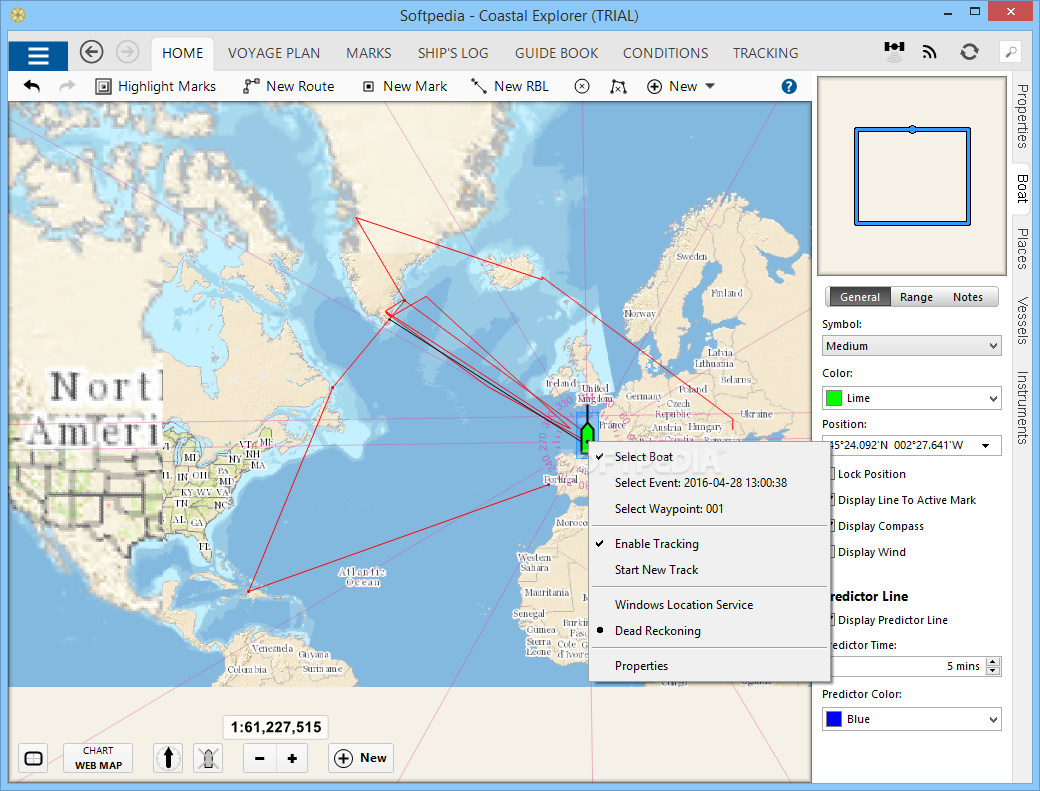Expand the toolbar New dropdown arrow
The height and width of the screenshot is (791, 1040).
click(710, 86)
